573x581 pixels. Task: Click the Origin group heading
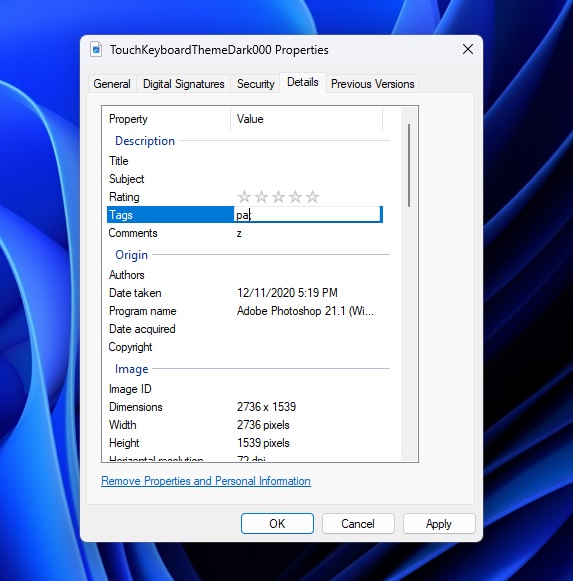coord(132,255)
